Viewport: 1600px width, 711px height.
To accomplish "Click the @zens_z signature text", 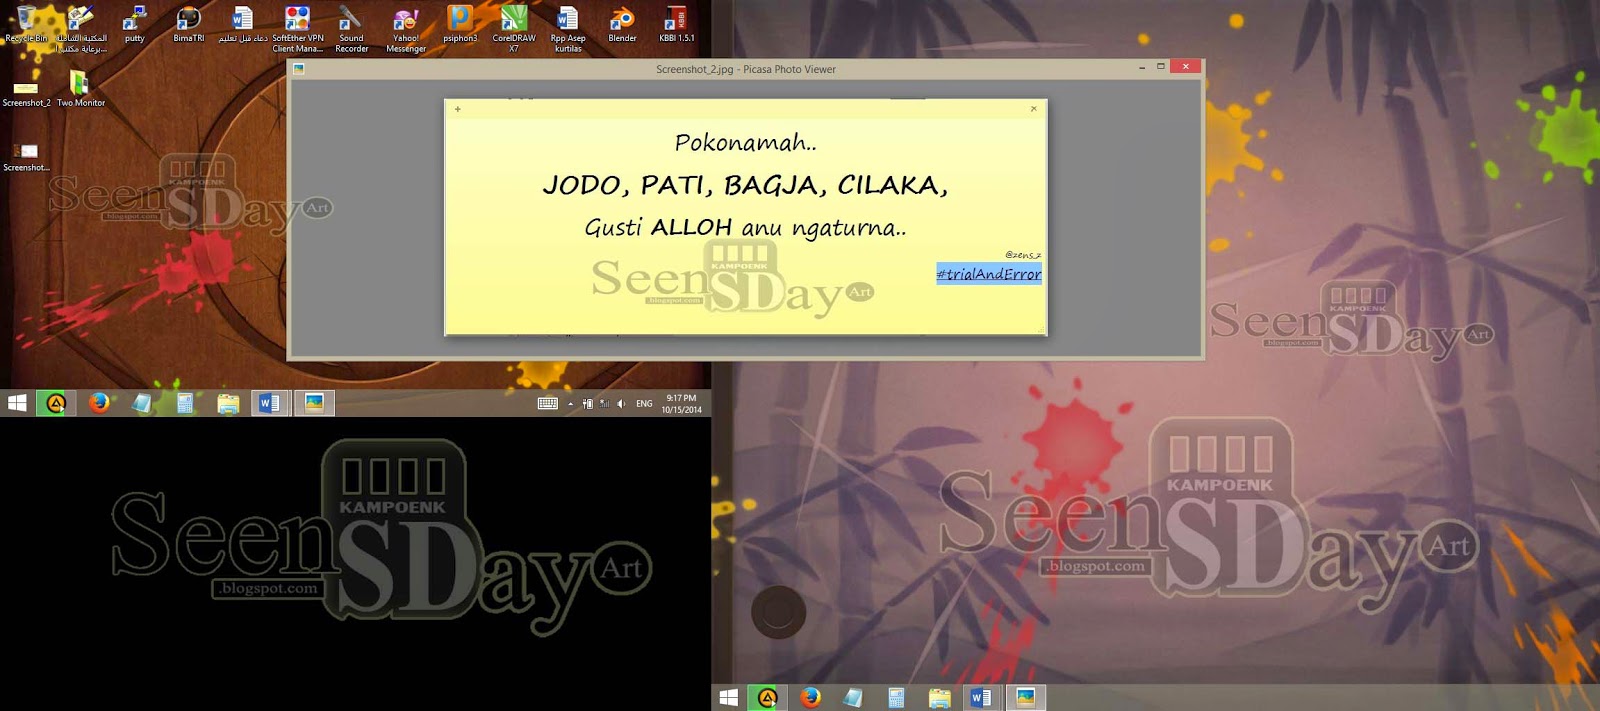I will coord(1023,255).
